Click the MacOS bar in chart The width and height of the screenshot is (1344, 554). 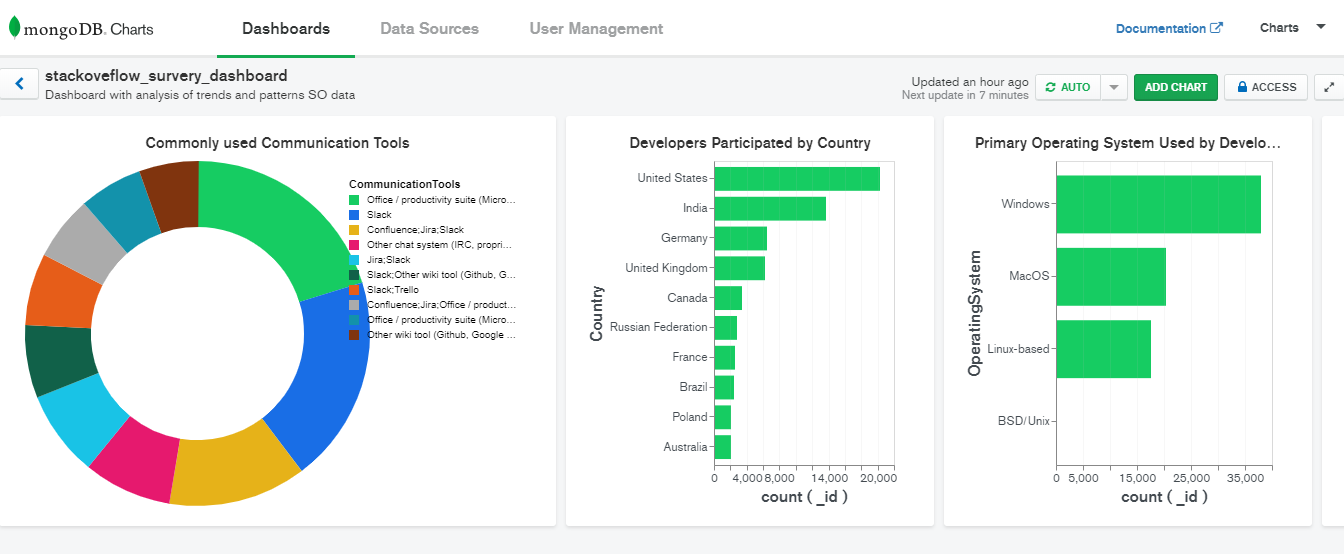point(1110,276)
